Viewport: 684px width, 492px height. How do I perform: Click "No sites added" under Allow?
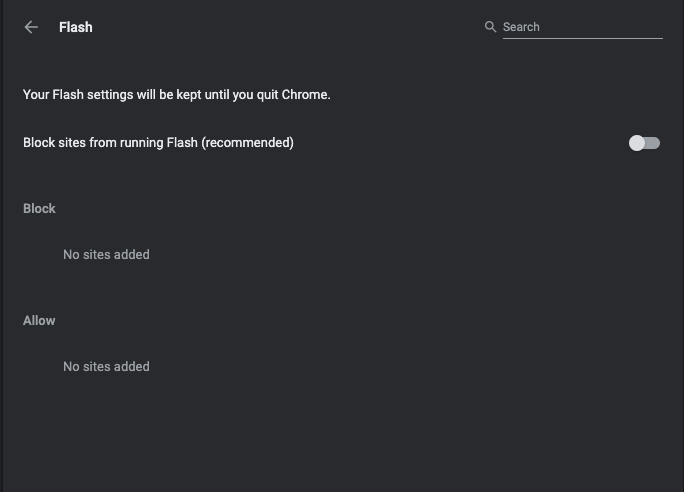tap(106, 367)
